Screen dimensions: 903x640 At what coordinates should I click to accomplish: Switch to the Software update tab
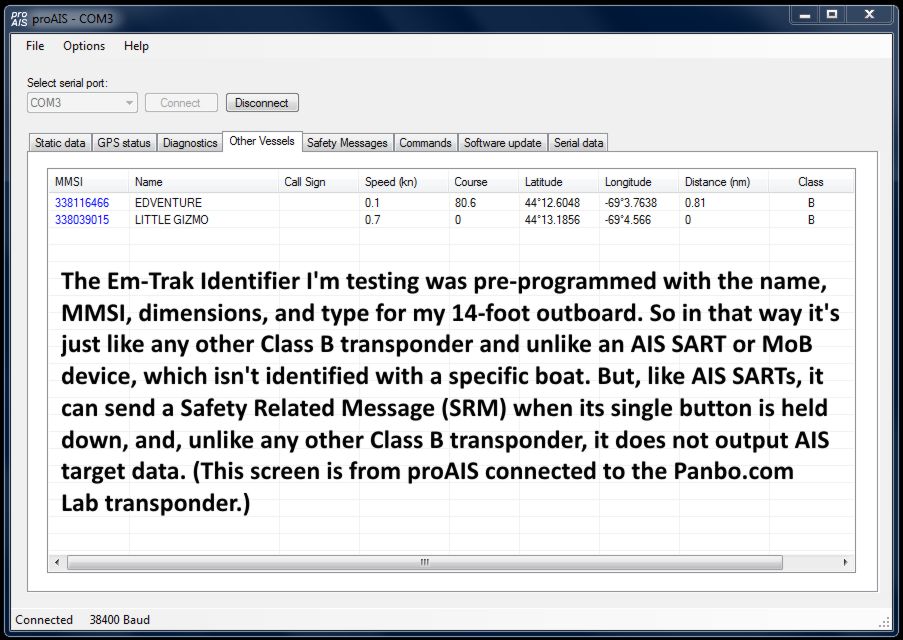click(503, 142)
